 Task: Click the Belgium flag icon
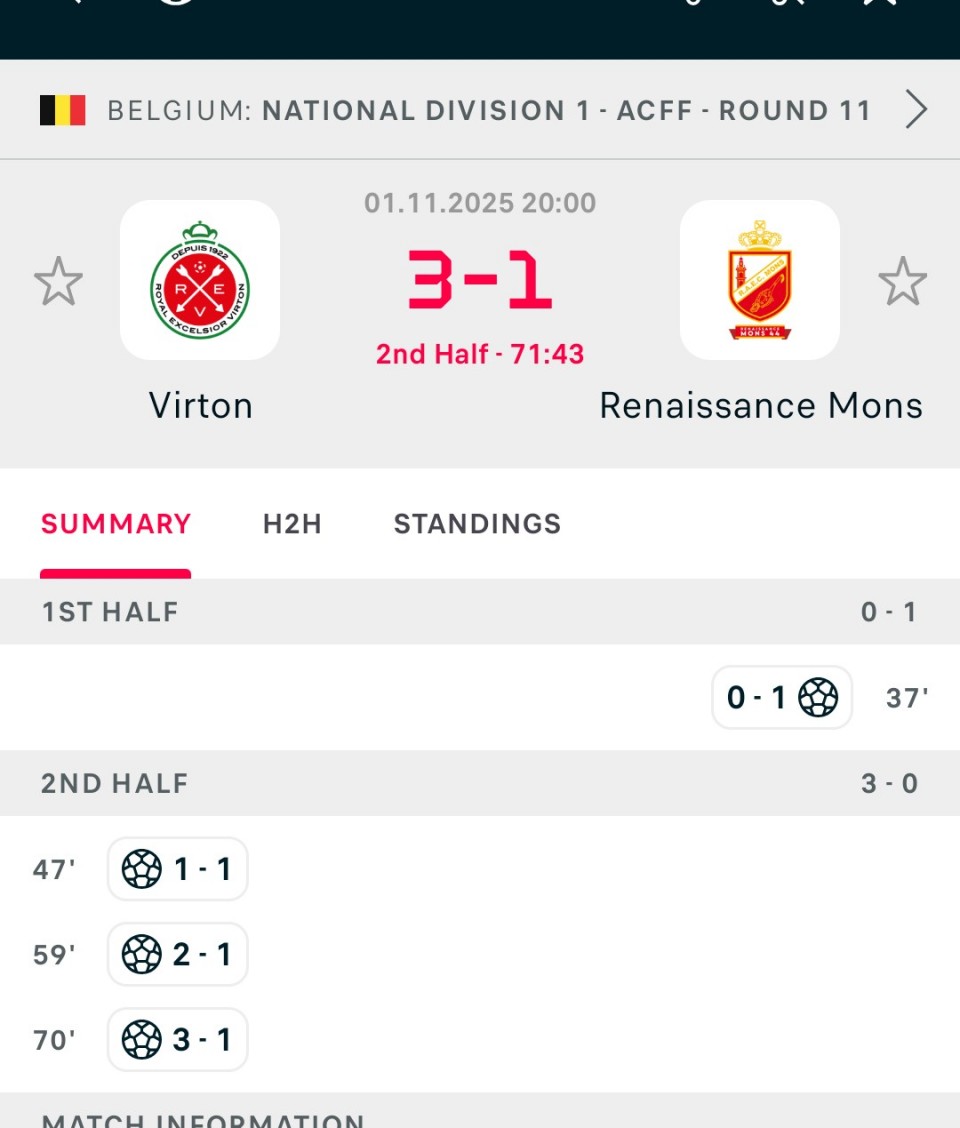click(62, 110)
